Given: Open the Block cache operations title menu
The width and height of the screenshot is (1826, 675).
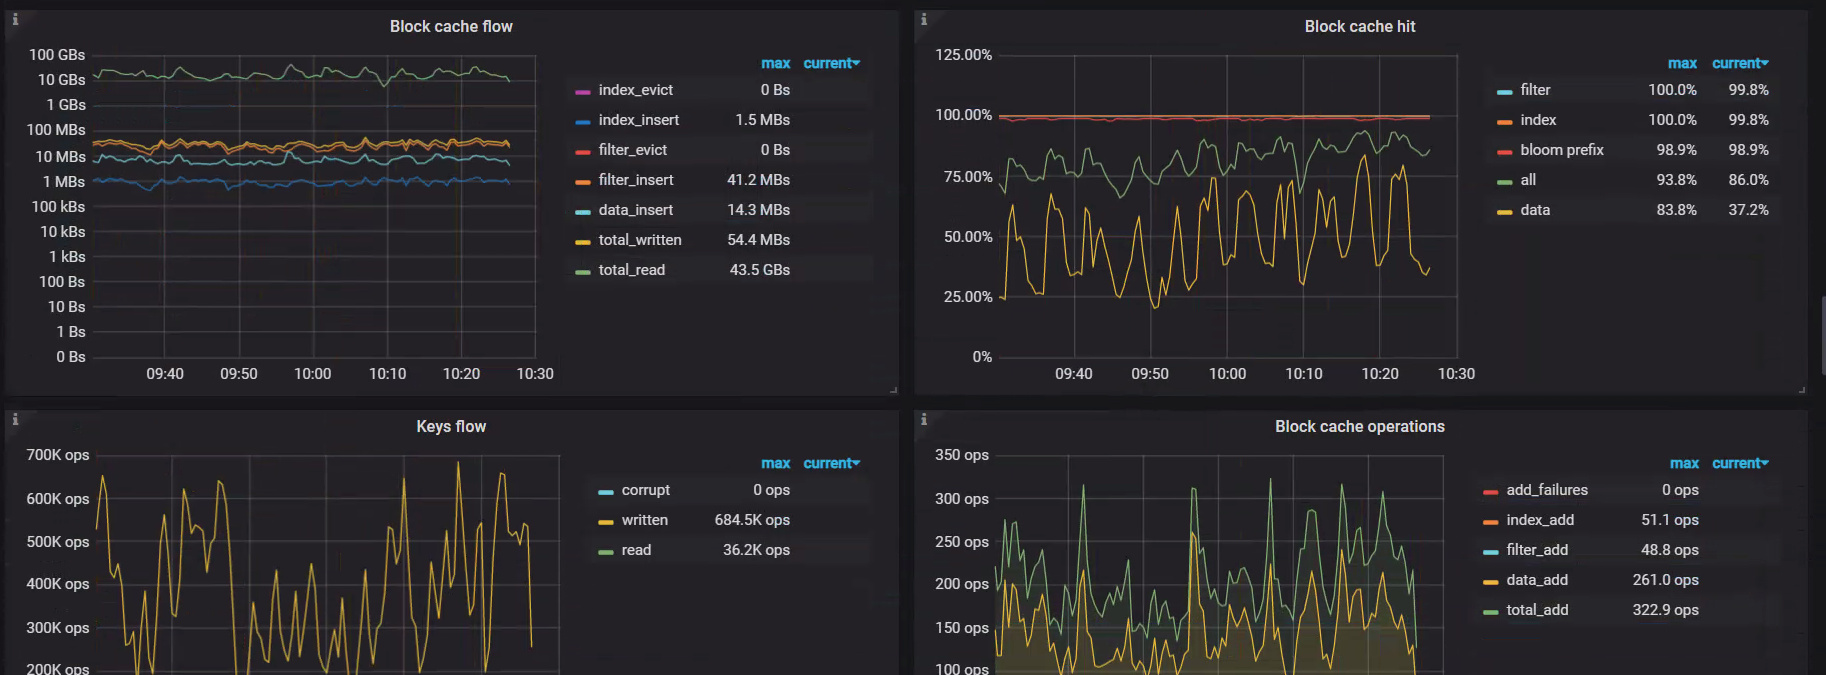Looking at the screenshot, I should pyautogui.click(x=1359, y=427).
